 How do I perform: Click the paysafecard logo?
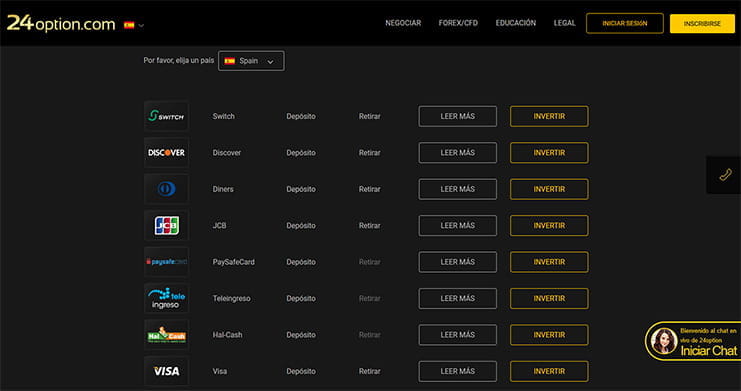(x=166, y=261)
